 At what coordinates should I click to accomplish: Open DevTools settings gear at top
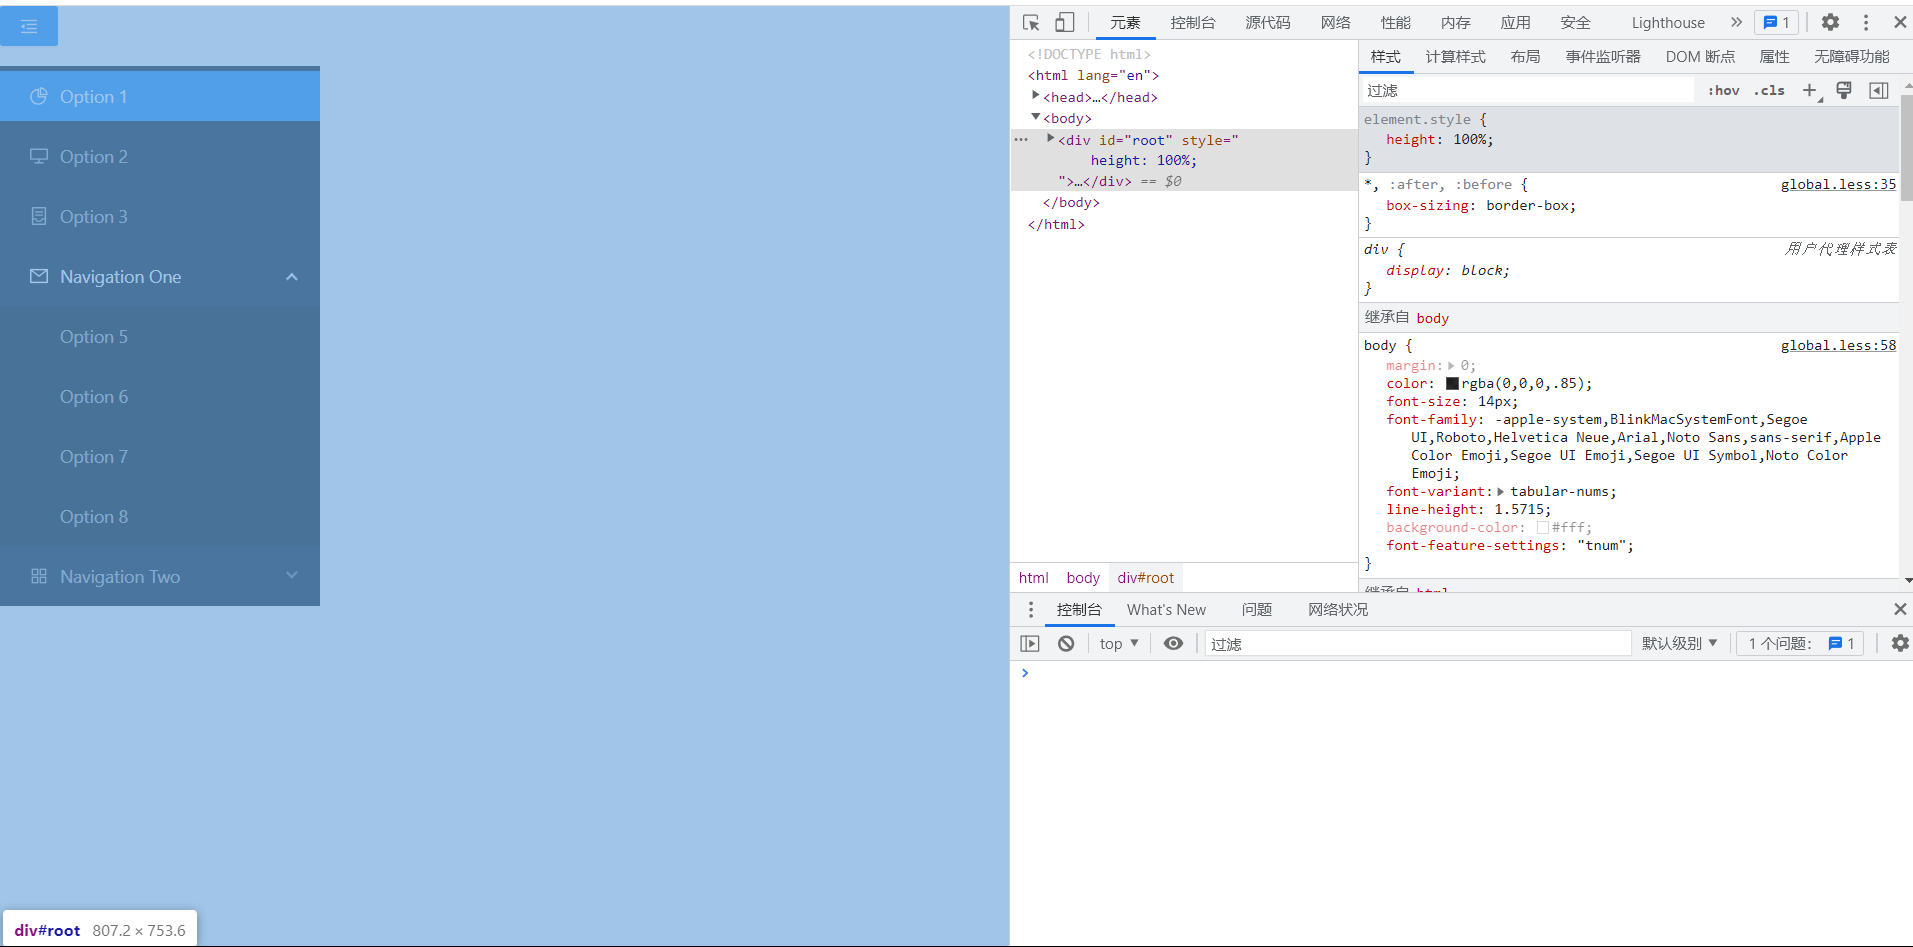click(1830, 22)
